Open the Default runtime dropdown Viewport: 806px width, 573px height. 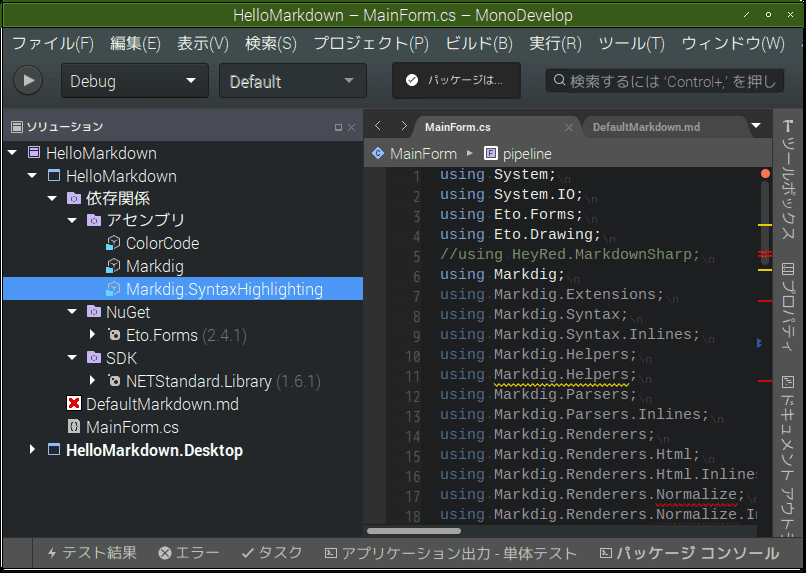[x=292, y=81]
